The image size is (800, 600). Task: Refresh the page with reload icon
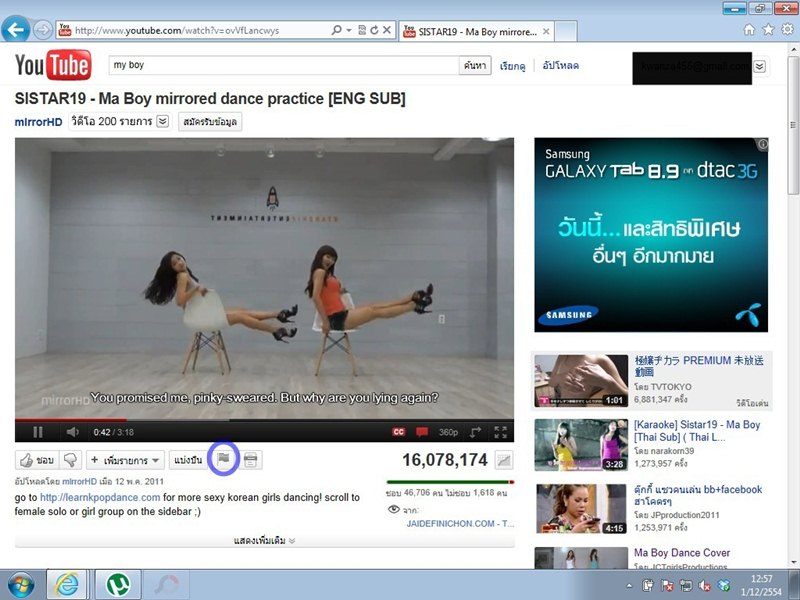tap(374, 30)
